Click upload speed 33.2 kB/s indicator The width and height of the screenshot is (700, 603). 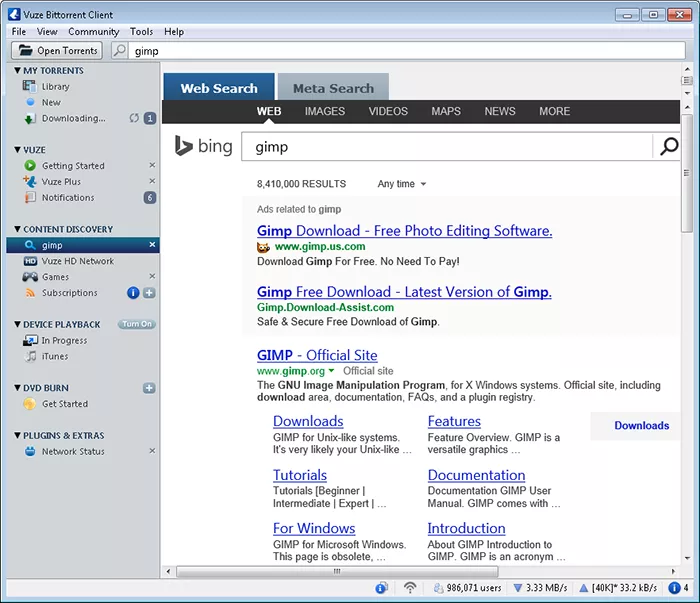click(618, 588)
